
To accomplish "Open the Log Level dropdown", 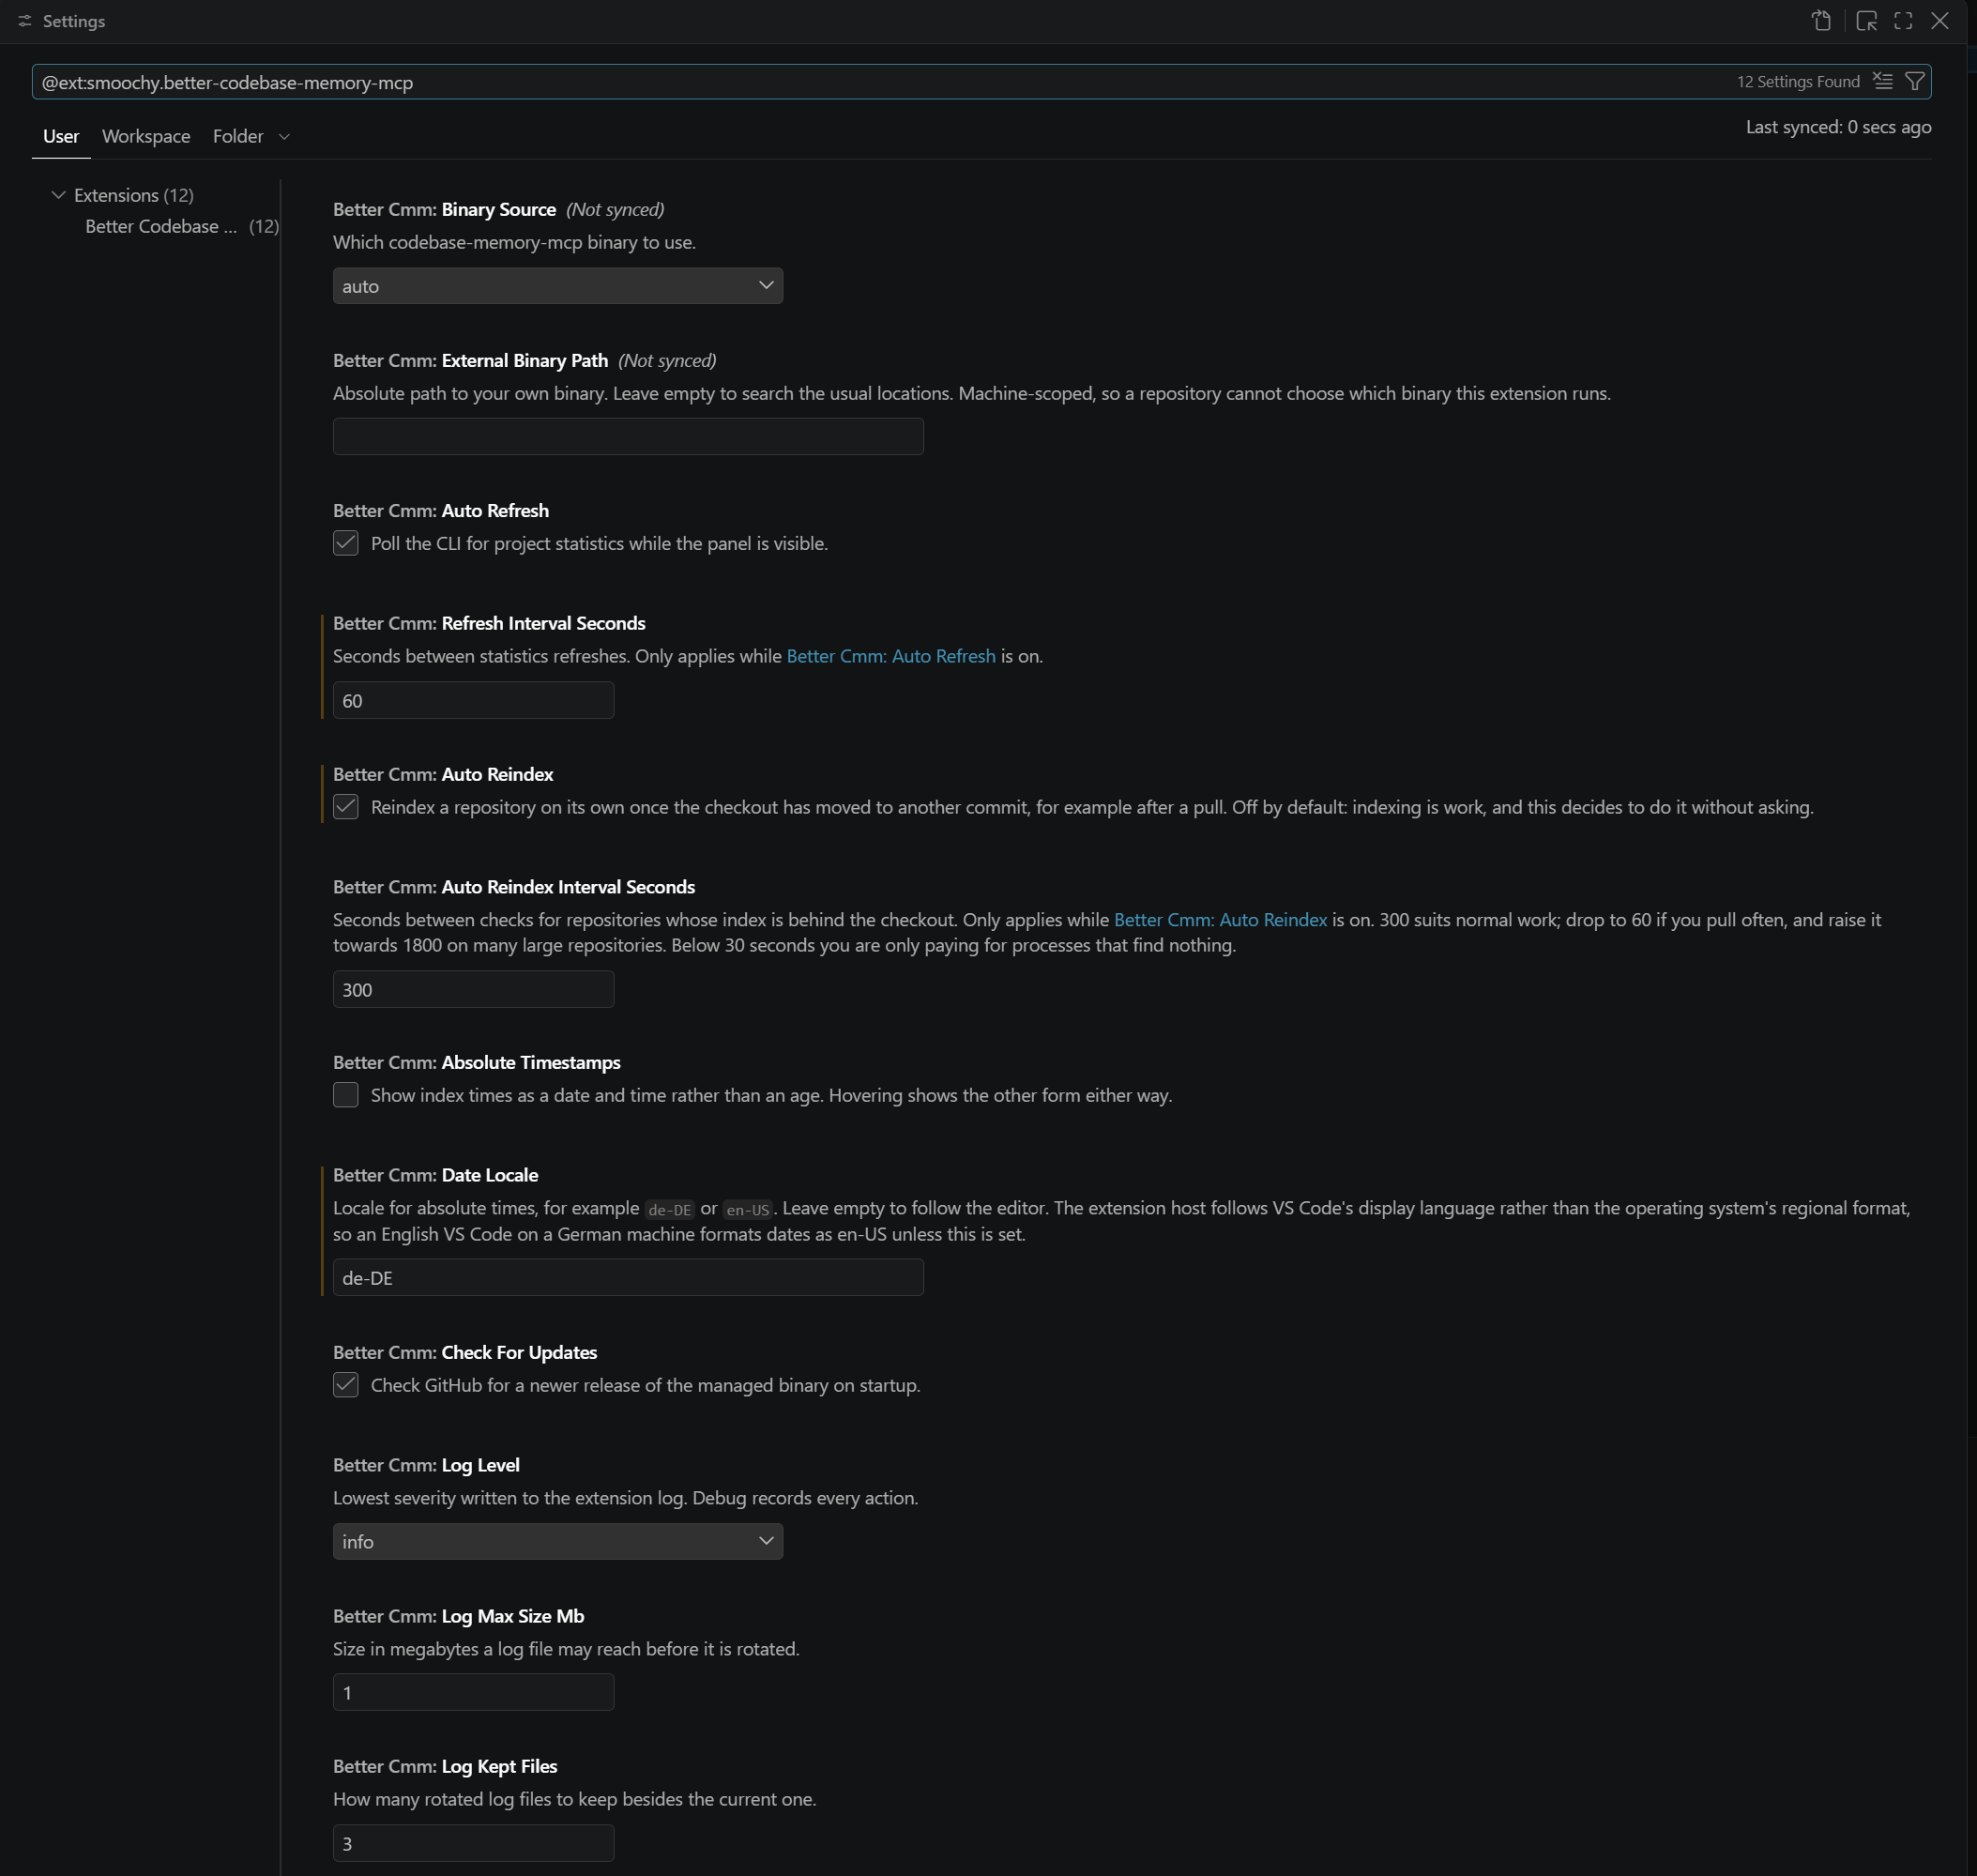I will point(558,1542).
